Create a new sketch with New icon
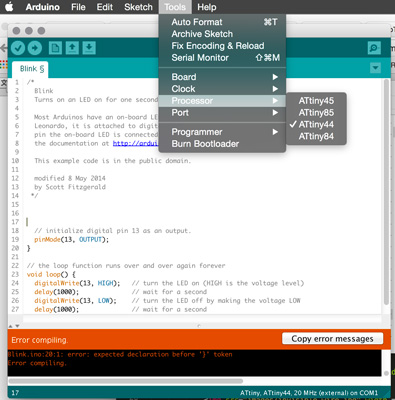This screenshot has width=395, height=400. click(x=55, y=48)
